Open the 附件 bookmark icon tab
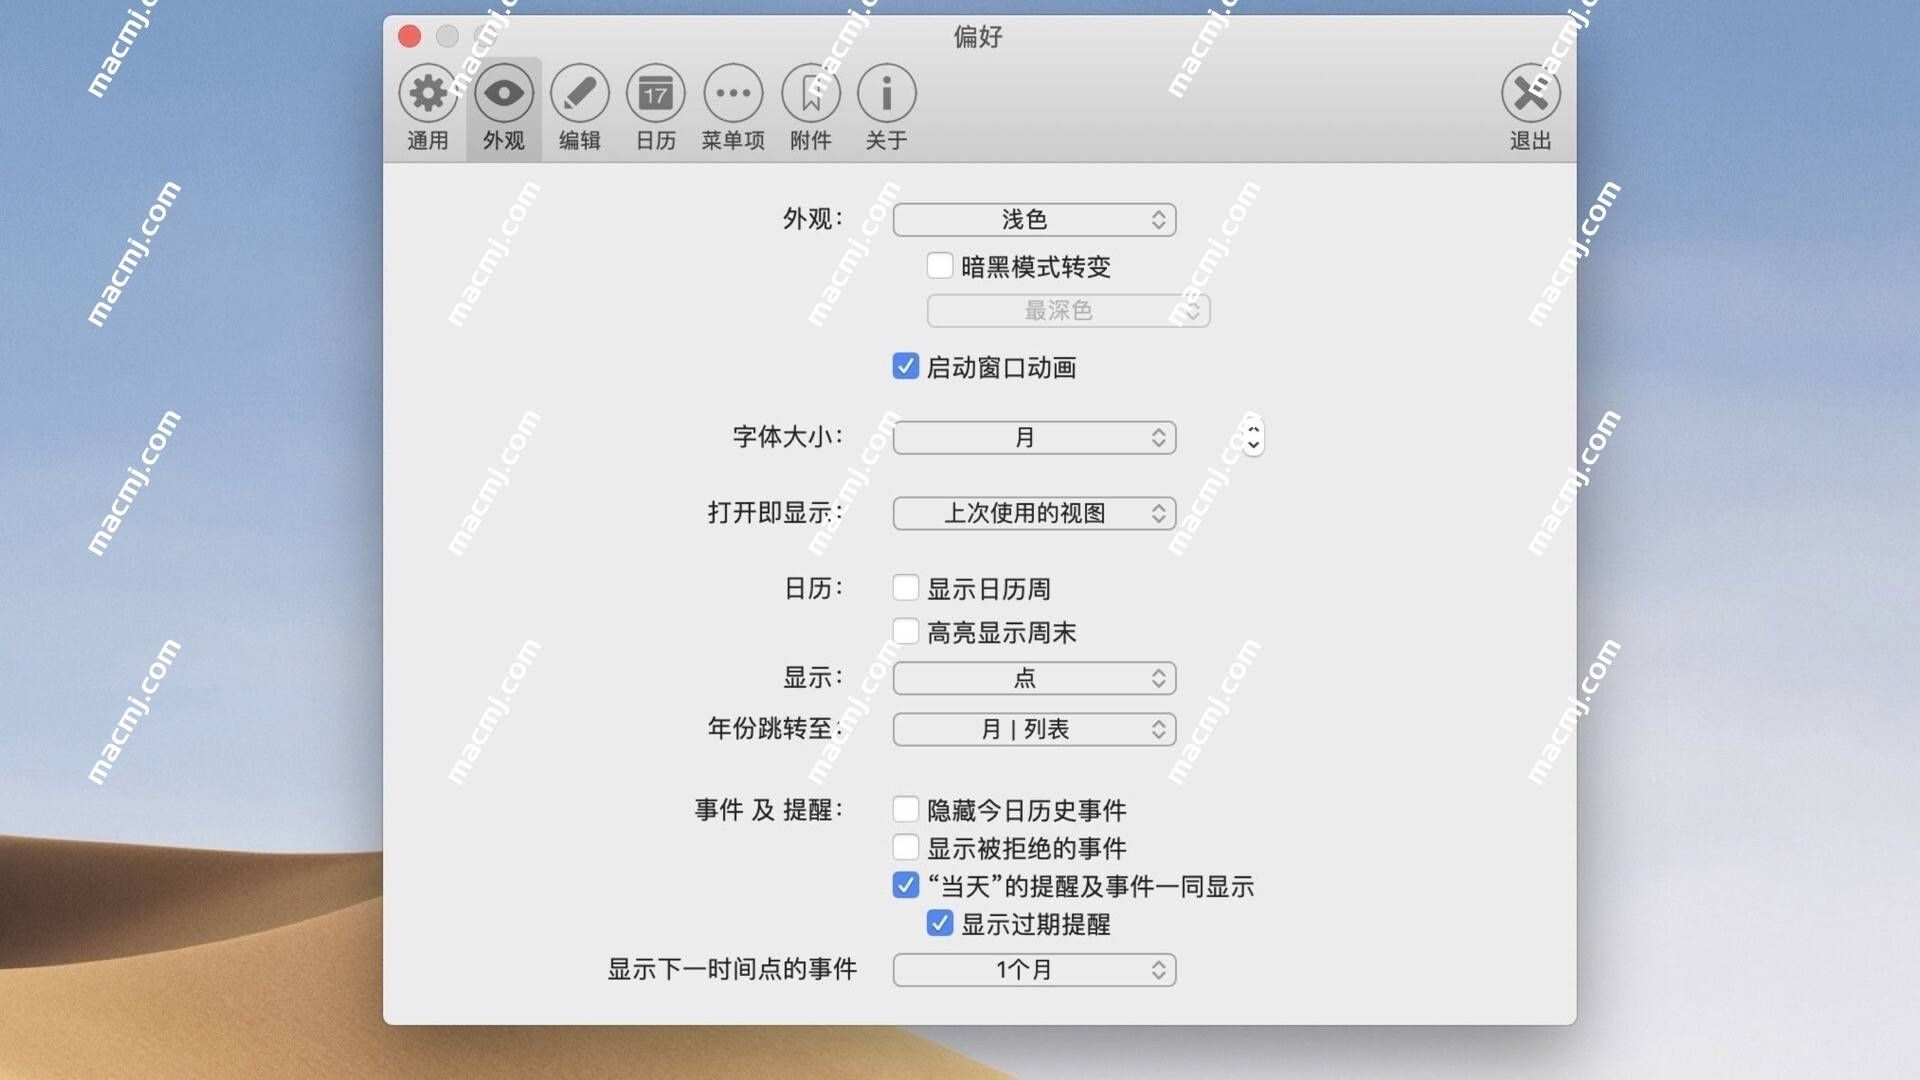 pyautogui.click(x=811, y=108)
